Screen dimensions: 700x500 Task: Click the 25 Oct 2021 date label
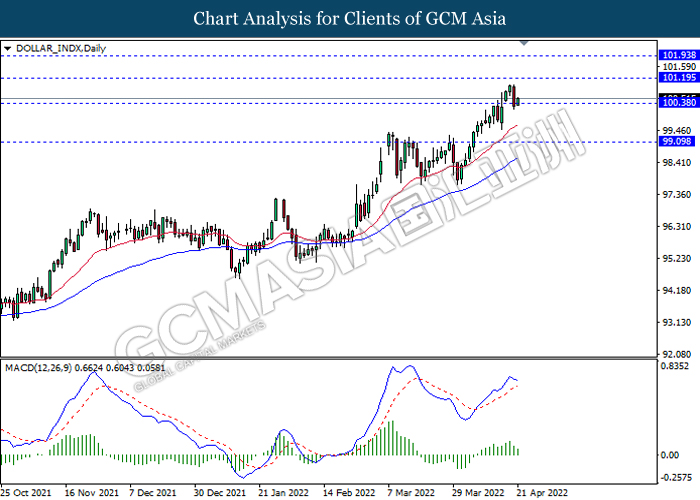click(x=26, y=492)
